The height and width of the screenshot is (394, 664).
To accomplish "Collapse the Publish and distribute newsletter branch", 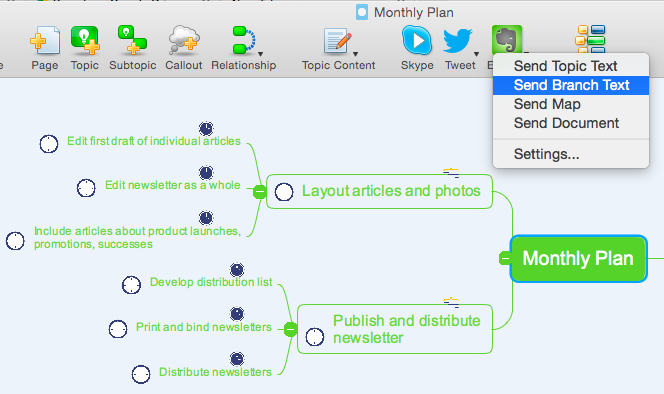I will pos(290,329).
